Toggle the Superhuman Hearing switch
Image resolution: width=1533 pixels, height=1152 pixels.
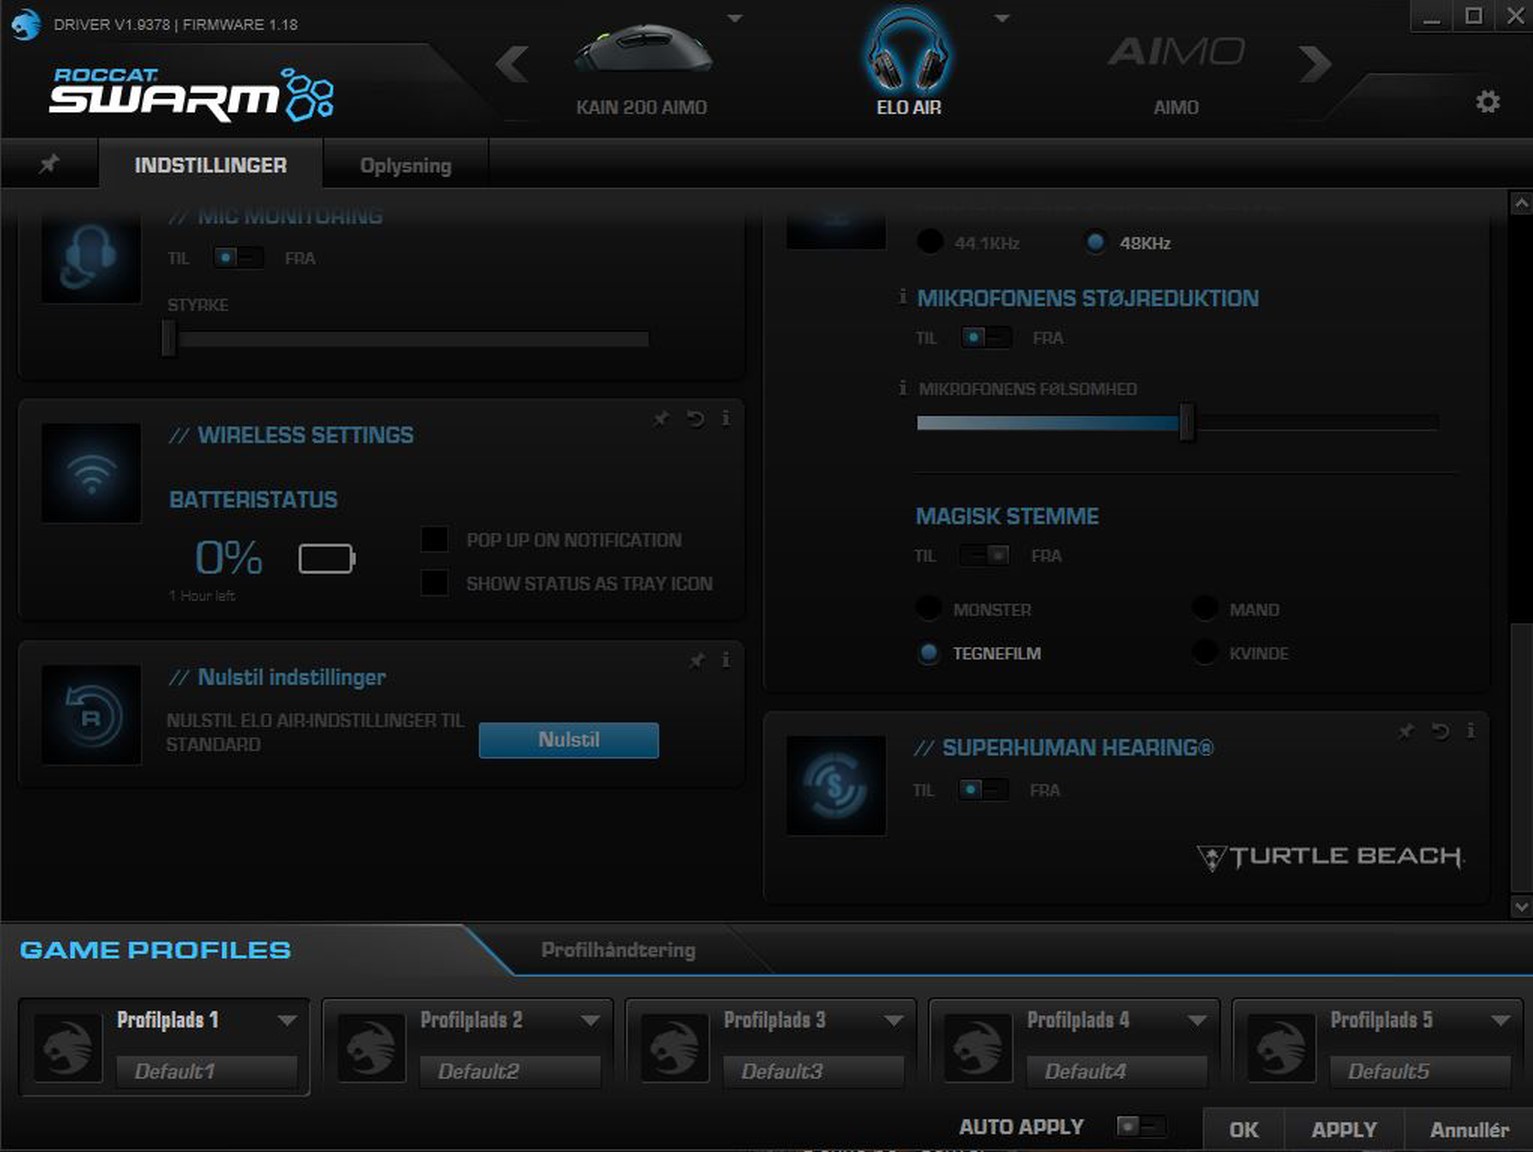point(982,790)
